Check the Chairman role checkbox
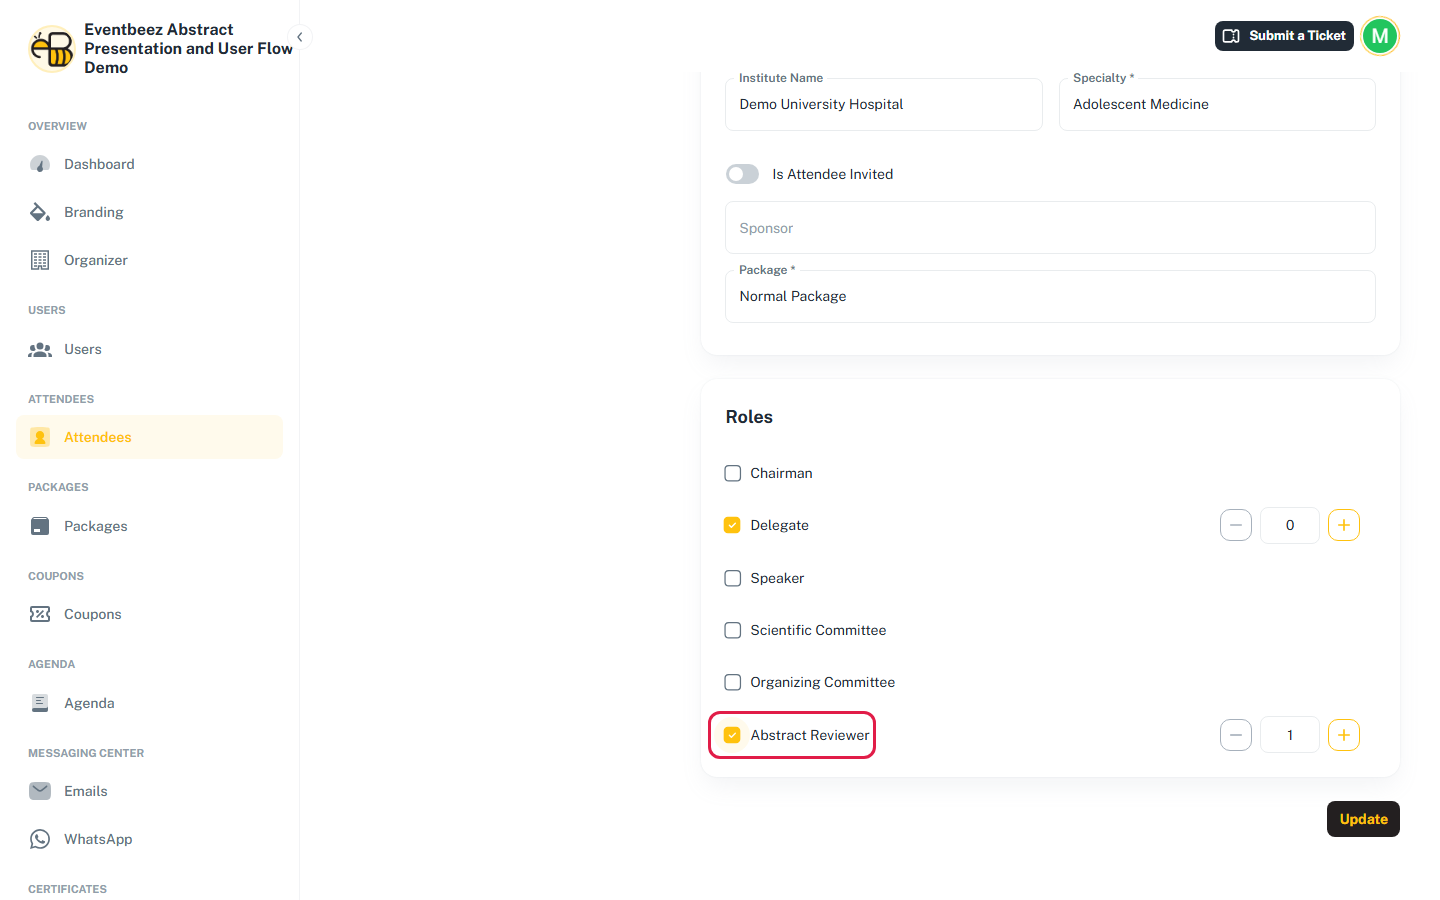The width and height of the screenshot is (1440, 900). click(x=733, y=473)
